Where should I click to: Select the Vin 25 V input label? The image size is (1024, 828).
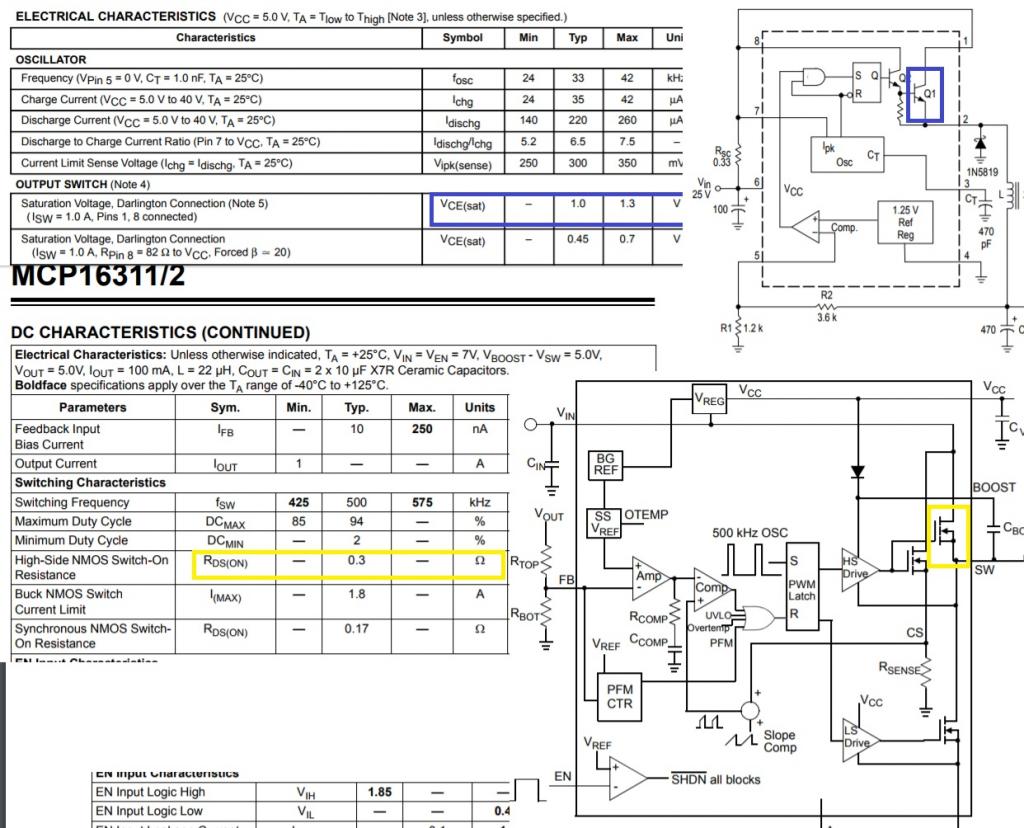[703, 188]
